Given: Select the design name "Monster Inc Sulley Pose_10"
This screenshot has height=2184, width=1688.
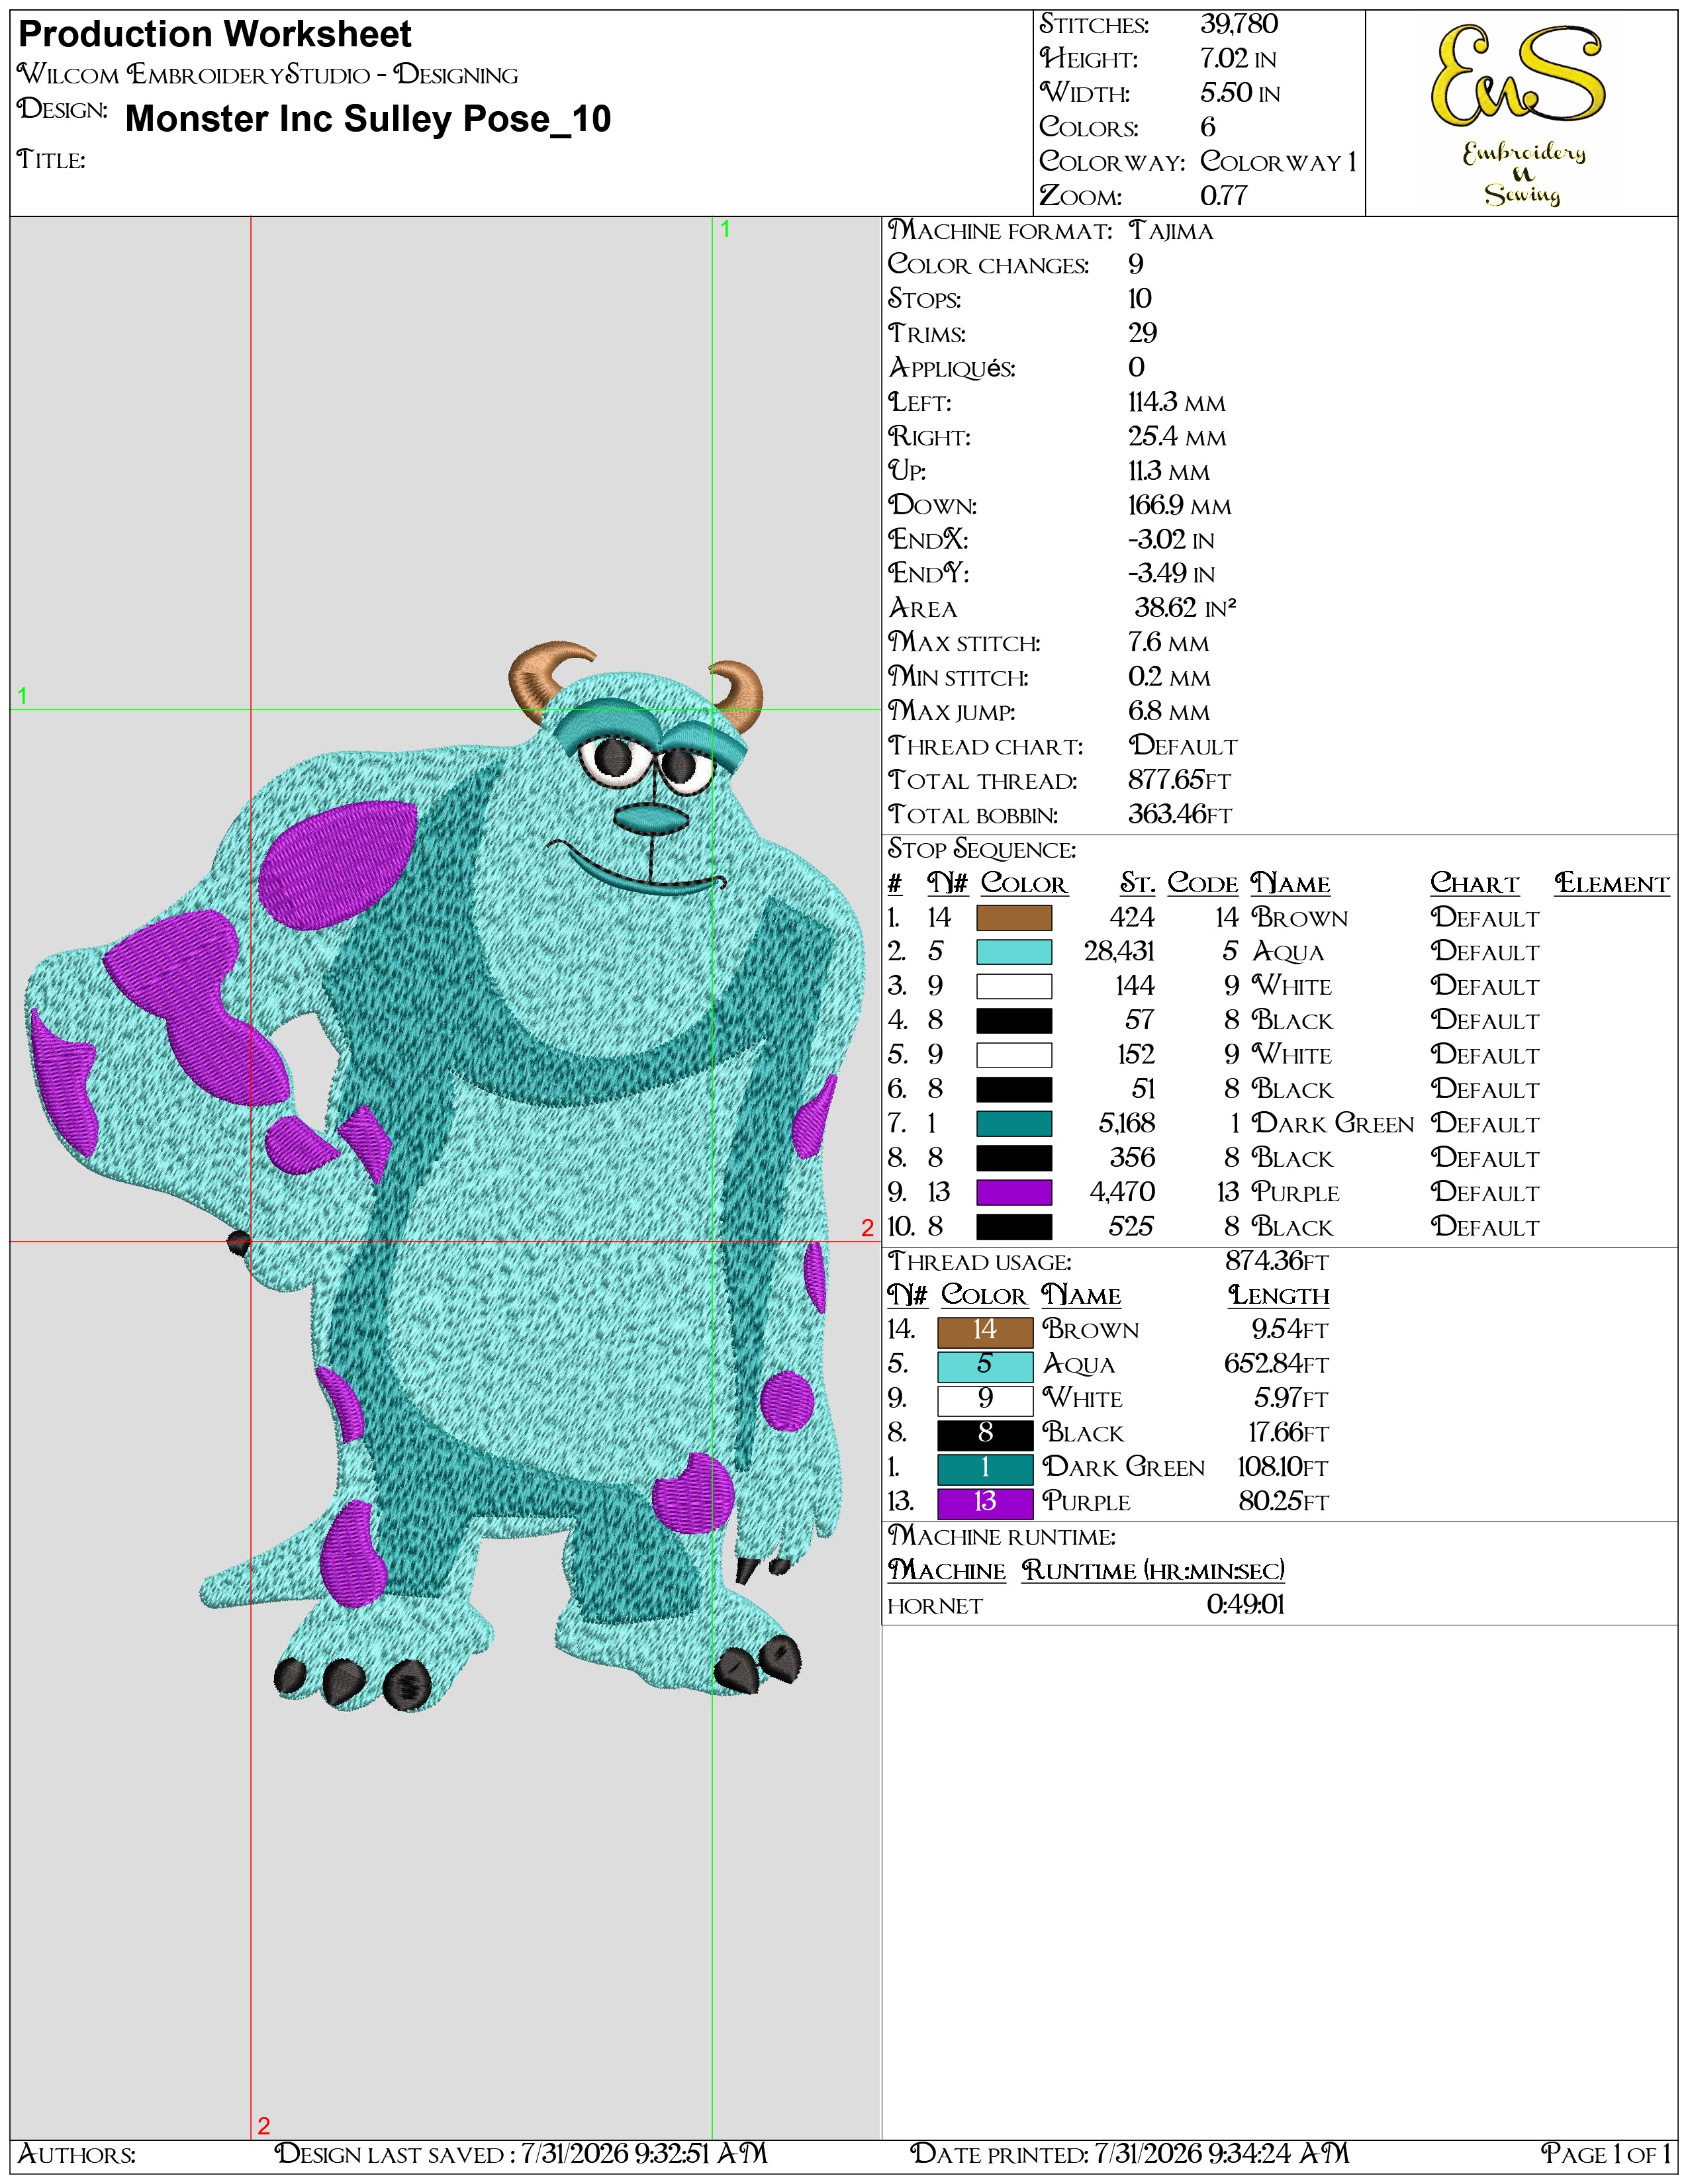Looking at the screenshot, I should pos(368,119).
